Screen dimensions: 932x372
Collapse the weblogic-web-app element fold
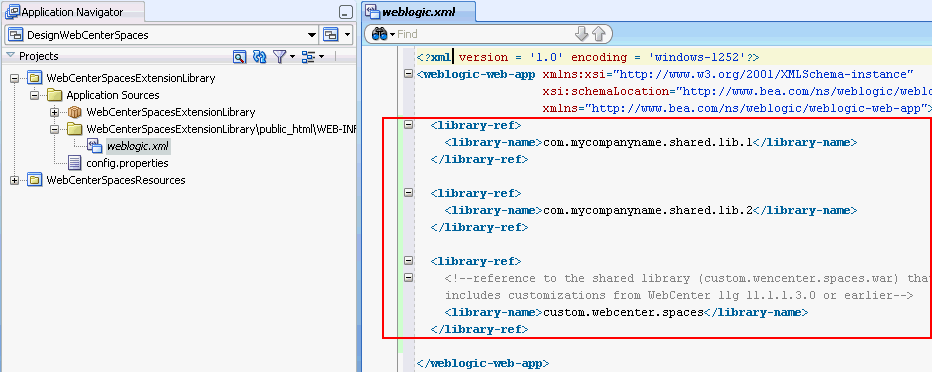[408, 74]
